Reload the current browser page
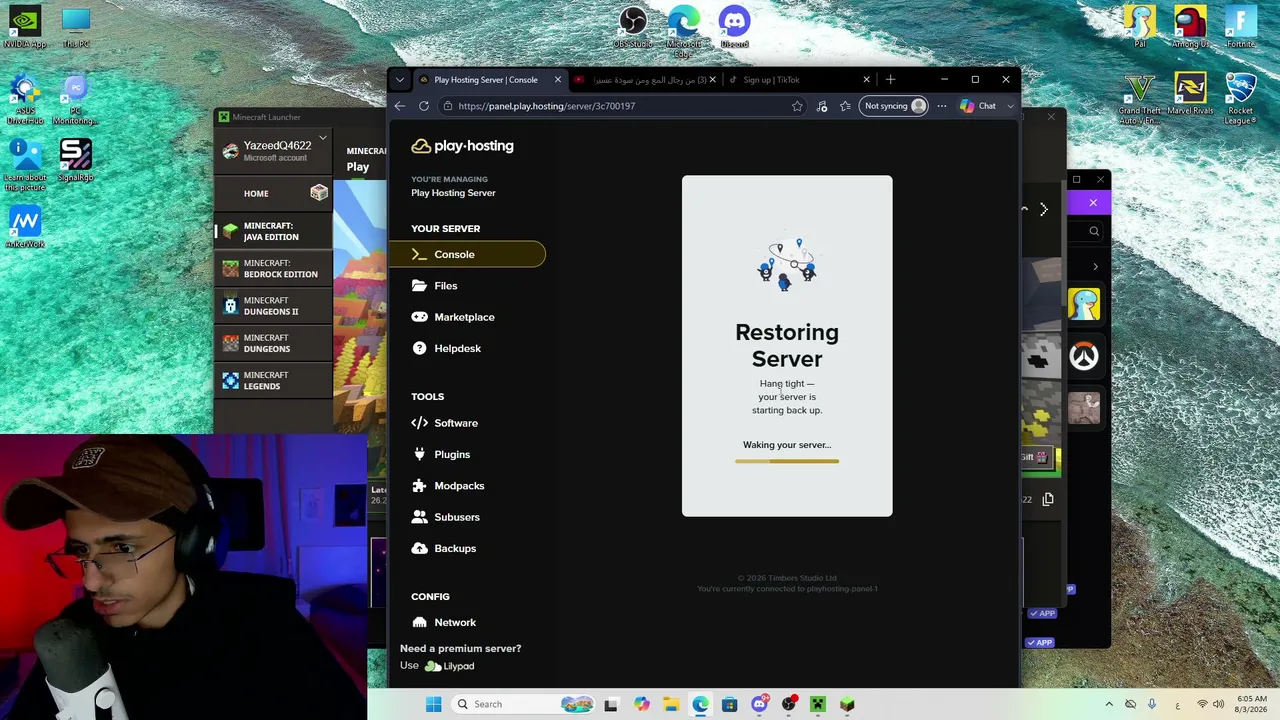1280x720 pixels. (x=424, y=106)
